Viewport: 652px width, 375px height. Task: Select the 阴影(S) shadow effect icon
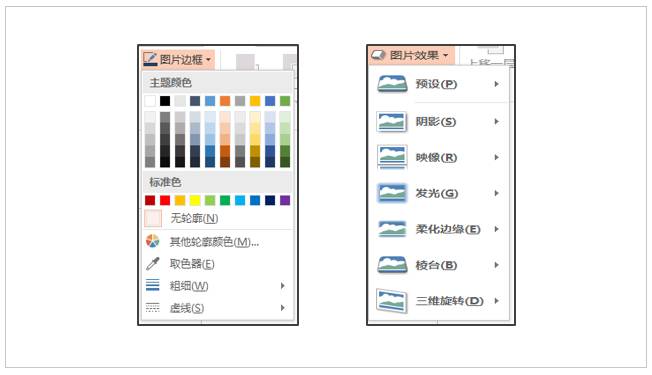tap(392, 121)
